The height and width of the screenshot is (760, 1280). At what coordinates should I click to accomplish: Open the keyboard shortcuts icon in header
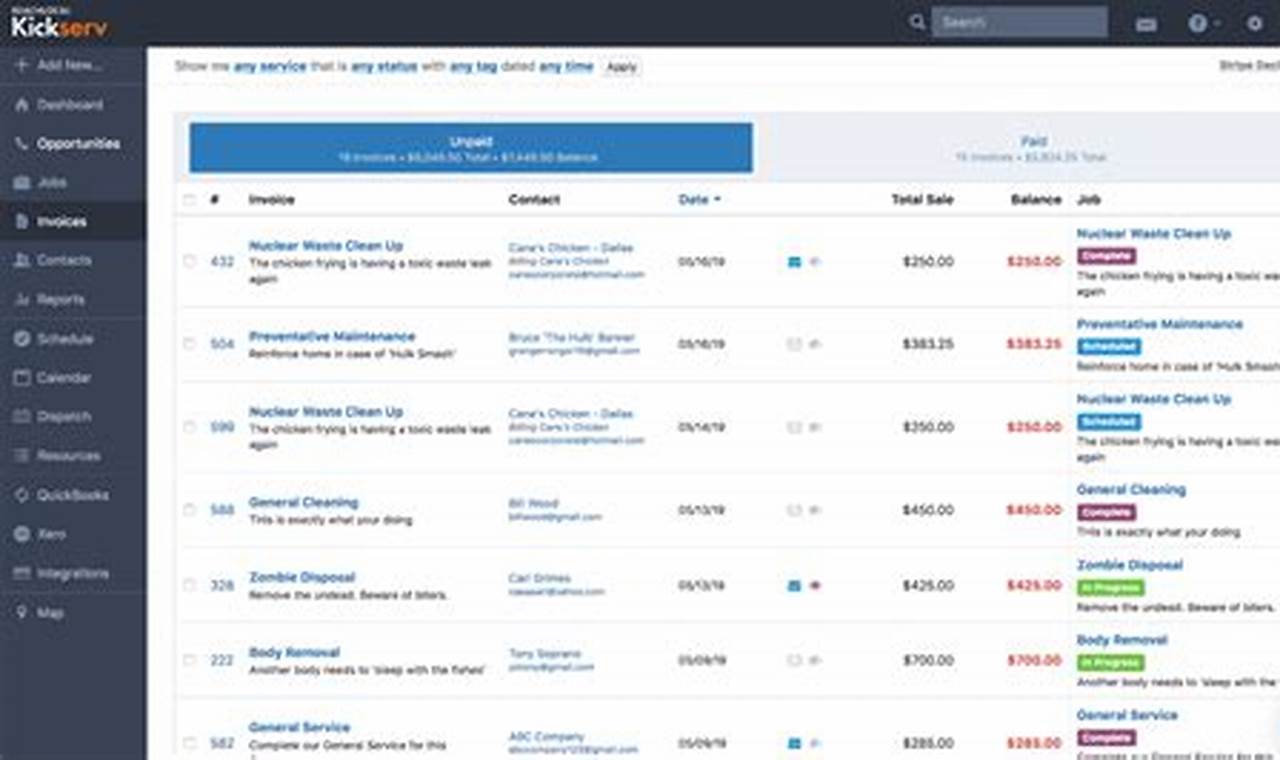coord(1146,23)
